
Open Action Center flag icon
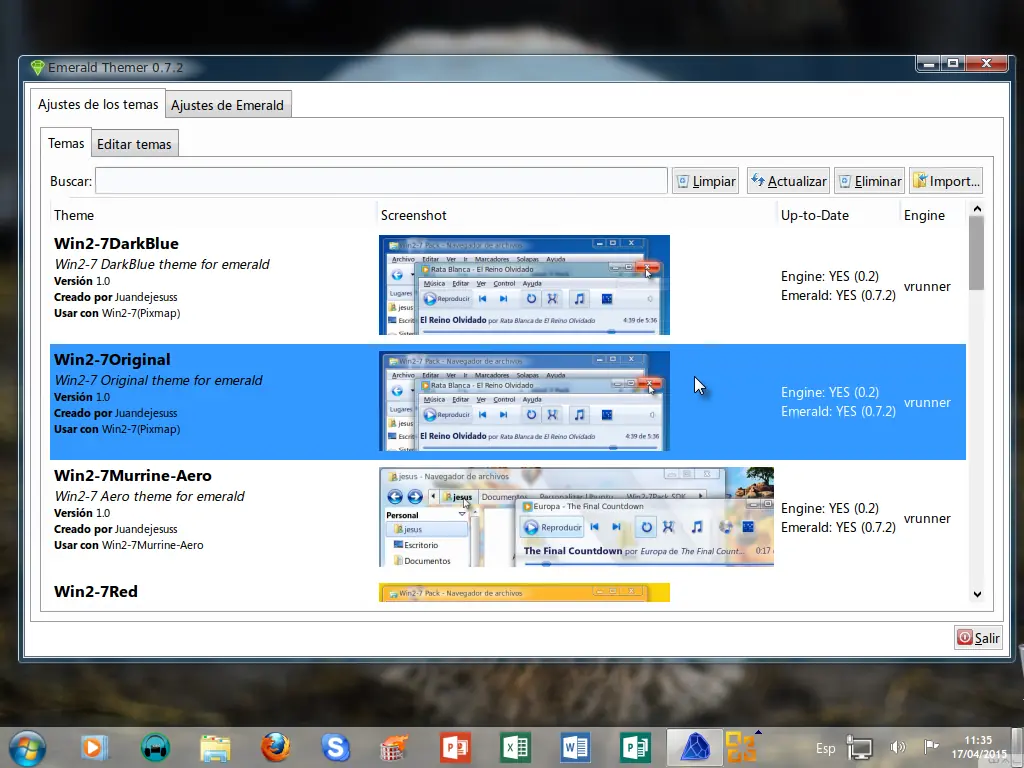click(x=931, y=746)
